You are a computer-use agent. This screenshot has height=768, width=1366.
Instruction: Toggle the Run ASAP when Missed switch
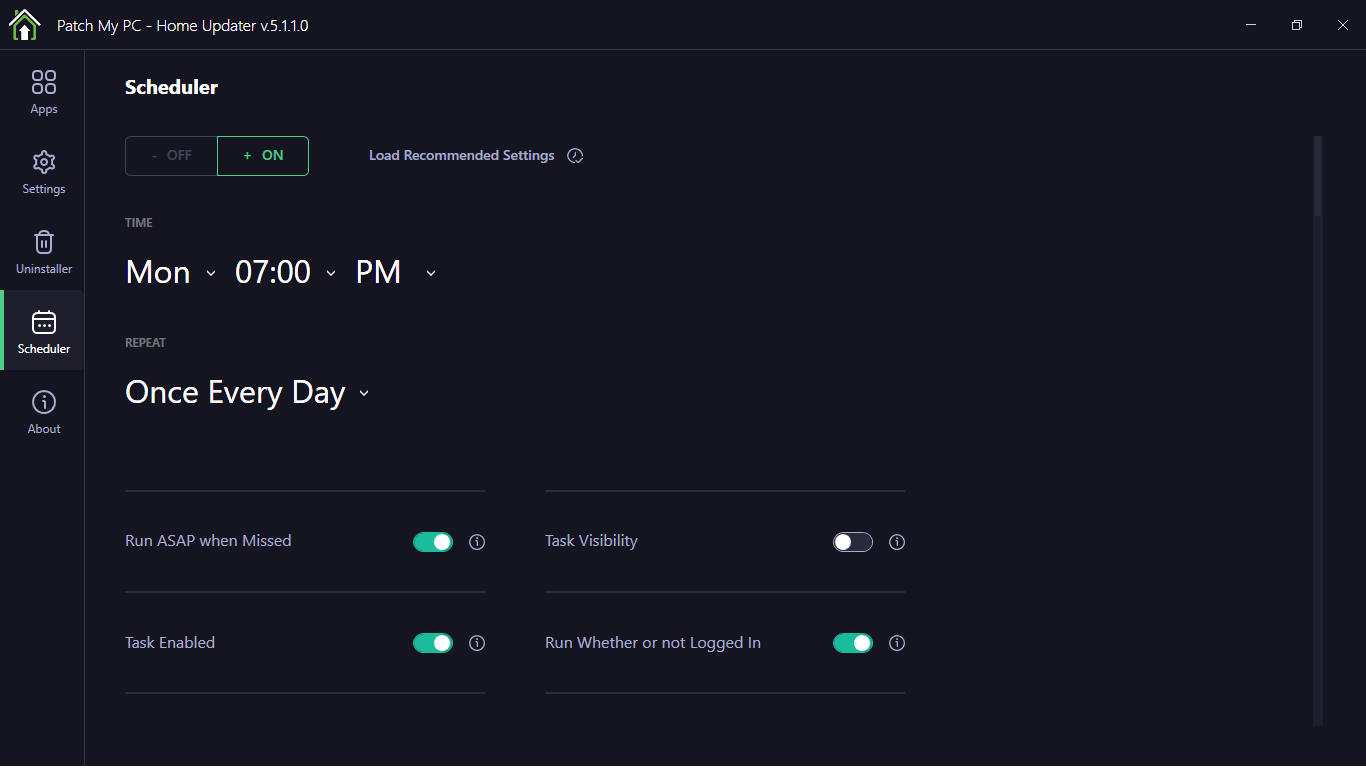pyautogui.click(x=433, y=542)
